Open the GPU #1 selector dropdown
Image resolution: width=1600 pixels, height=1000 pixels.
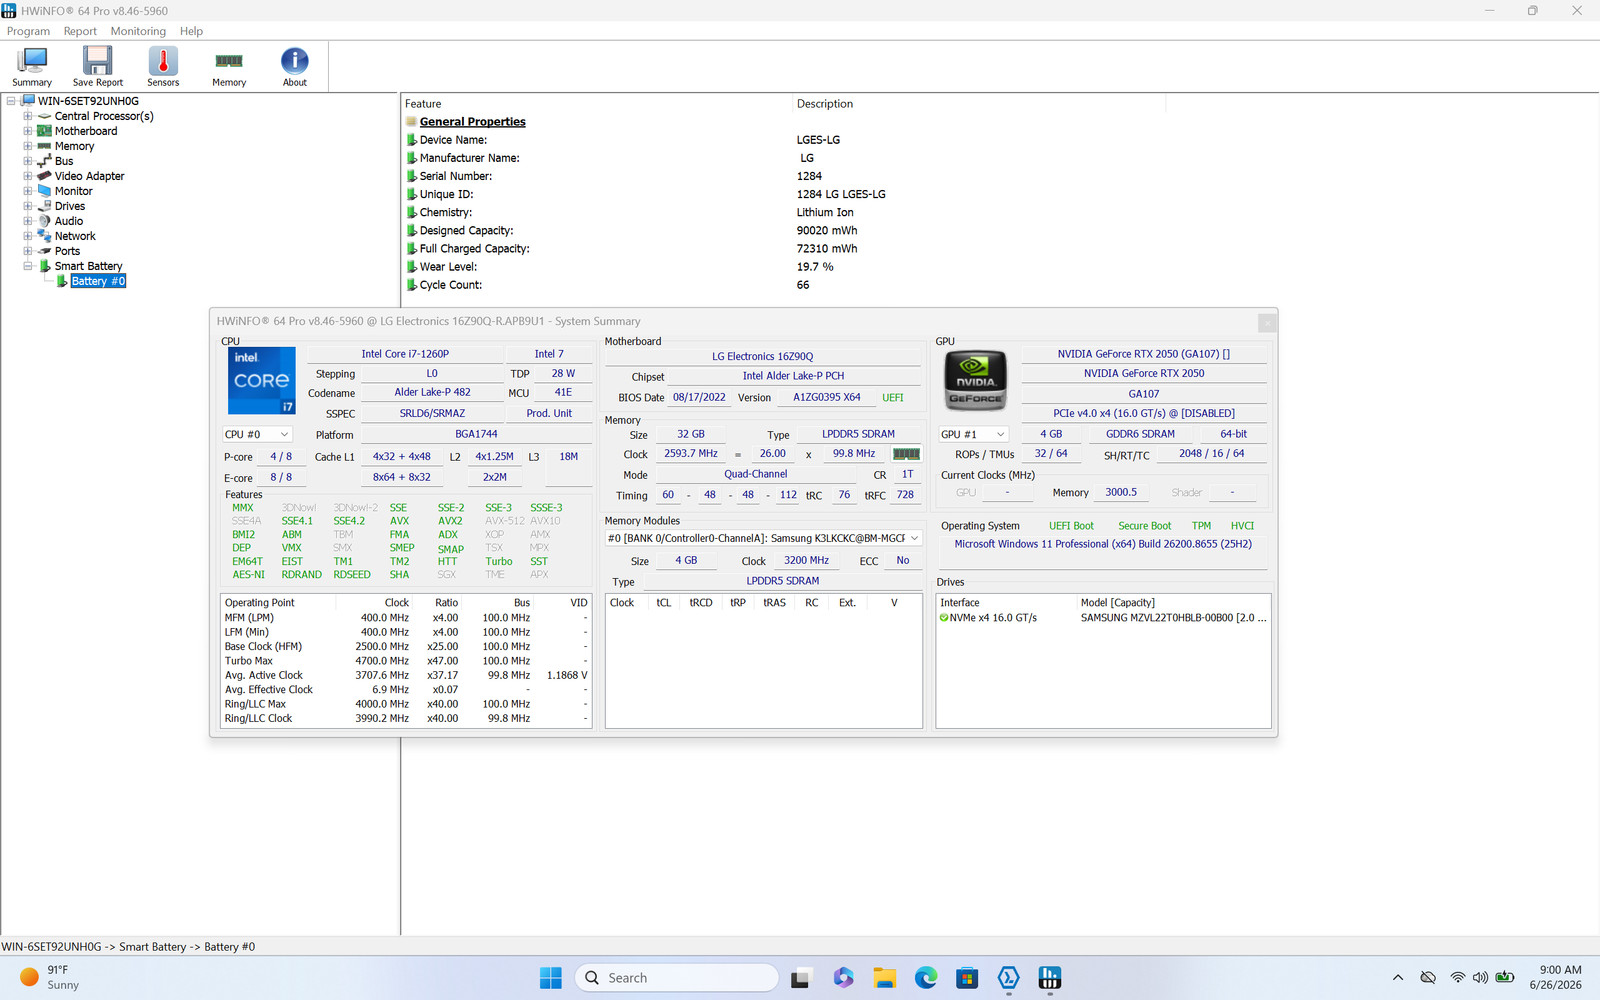(973, 434)
